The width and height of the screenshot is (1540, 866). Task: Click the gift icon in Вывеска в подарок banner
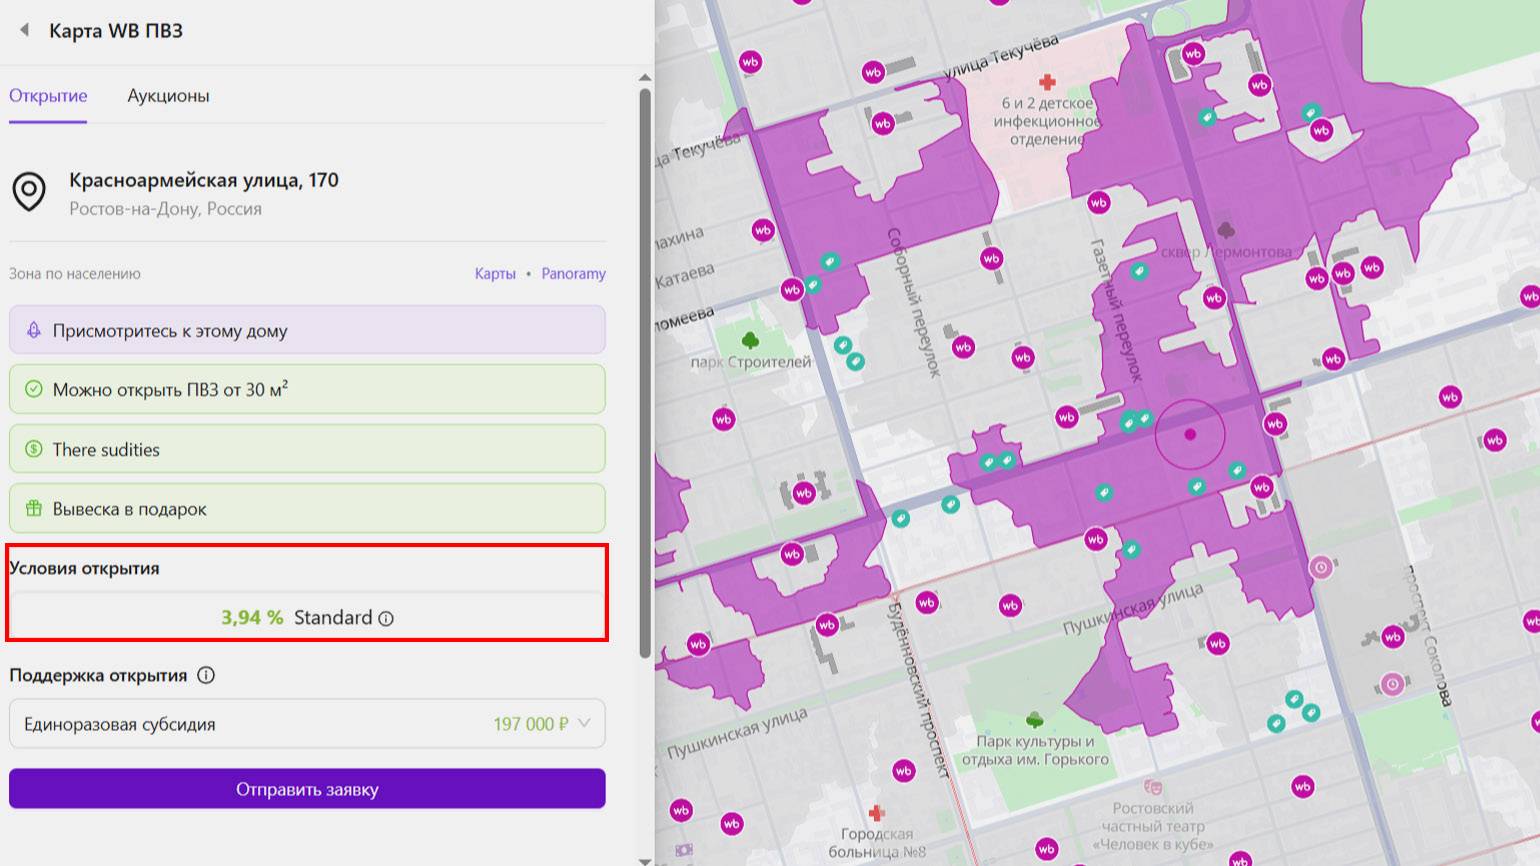tap(33, 508)
